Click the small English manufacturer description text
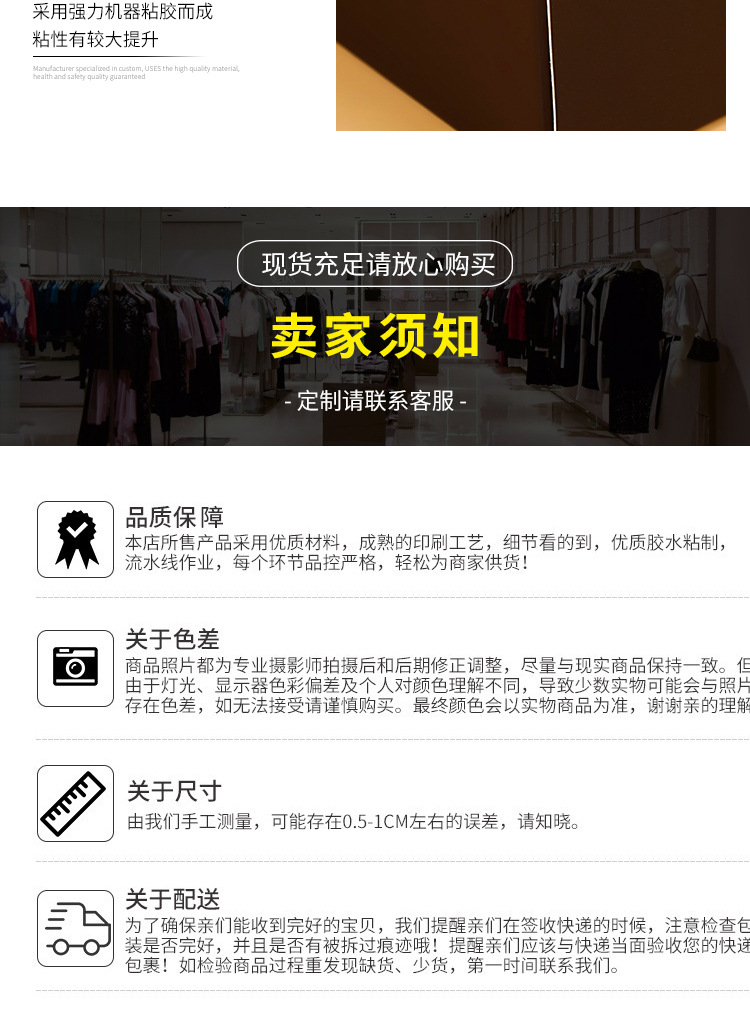This screenshot has width=750, height=1022. (x=136, y=72)
